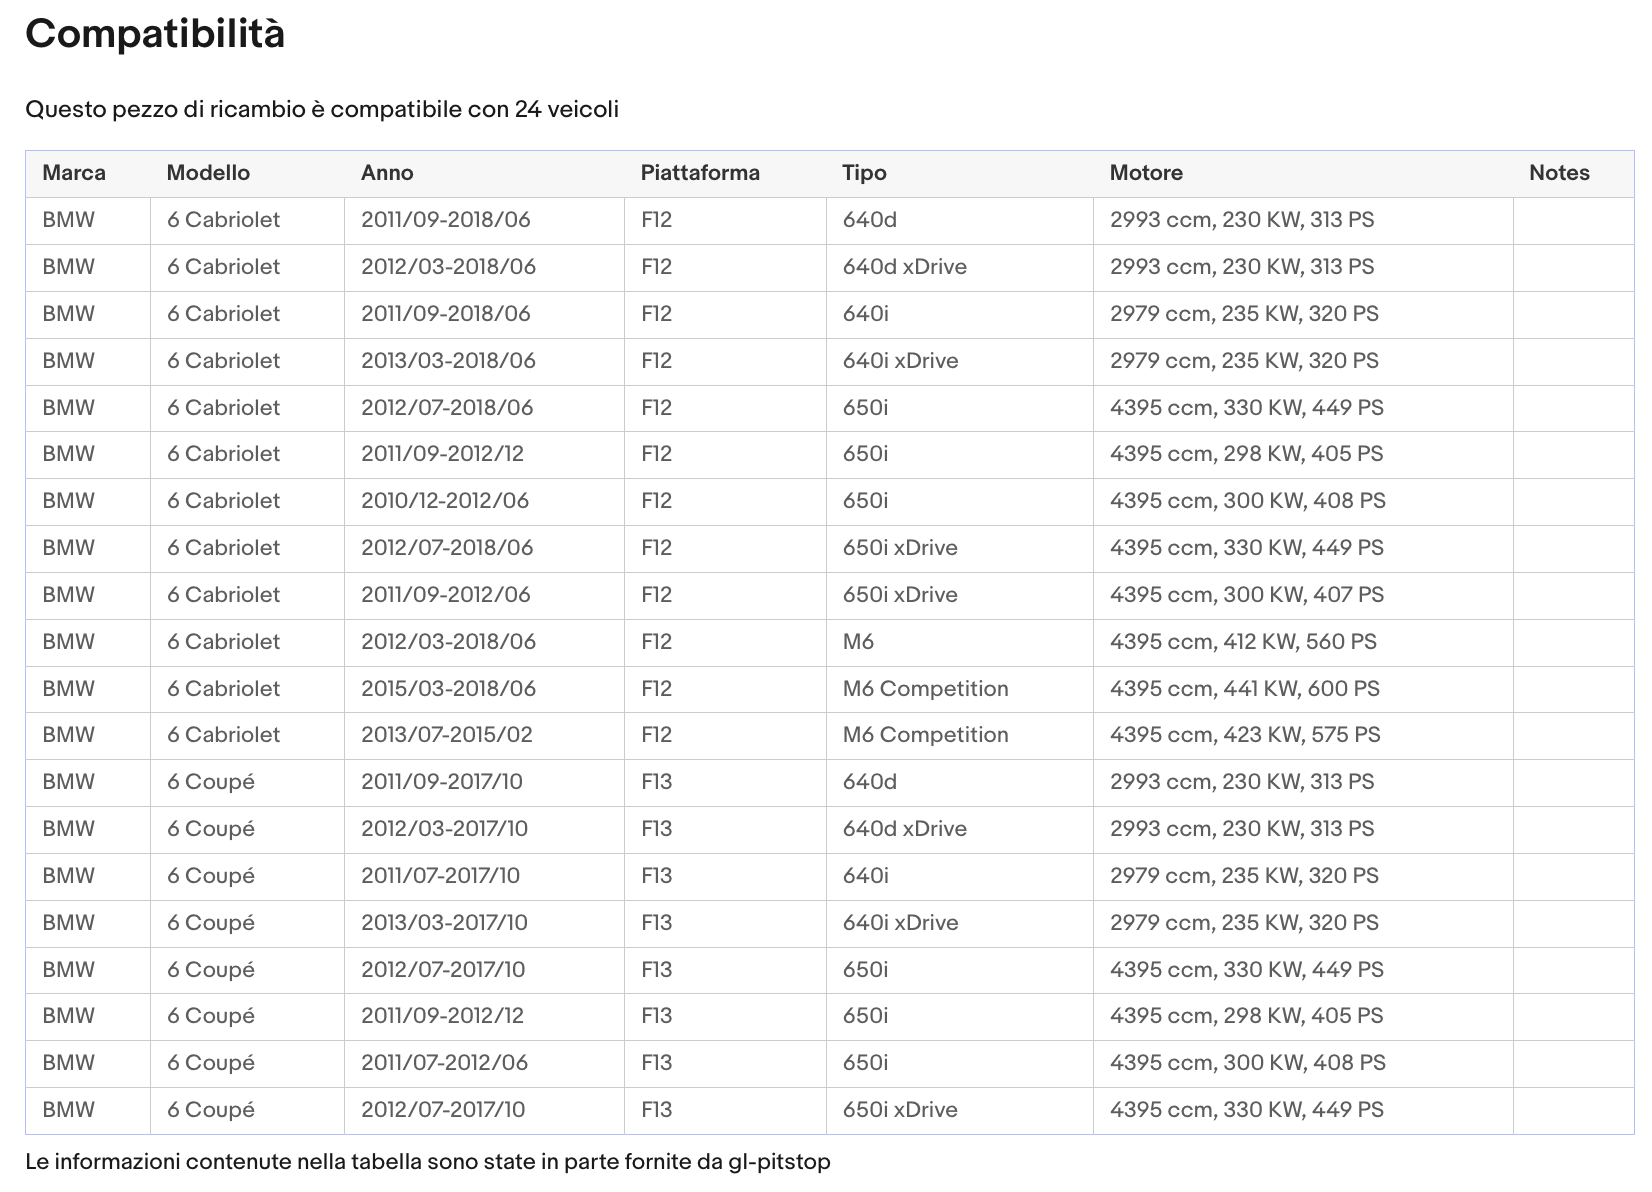Click the 640i xDrive Coupé type cell

(960, 923)
